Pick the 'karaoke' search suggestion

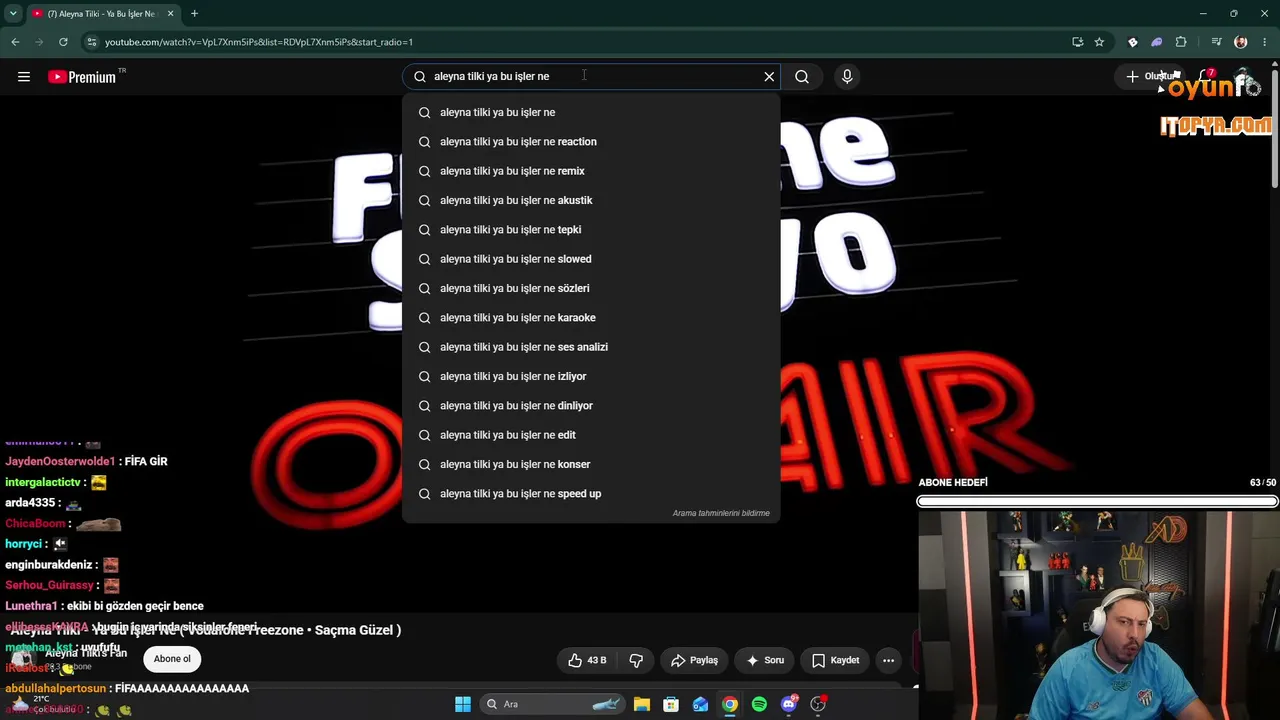591,318
